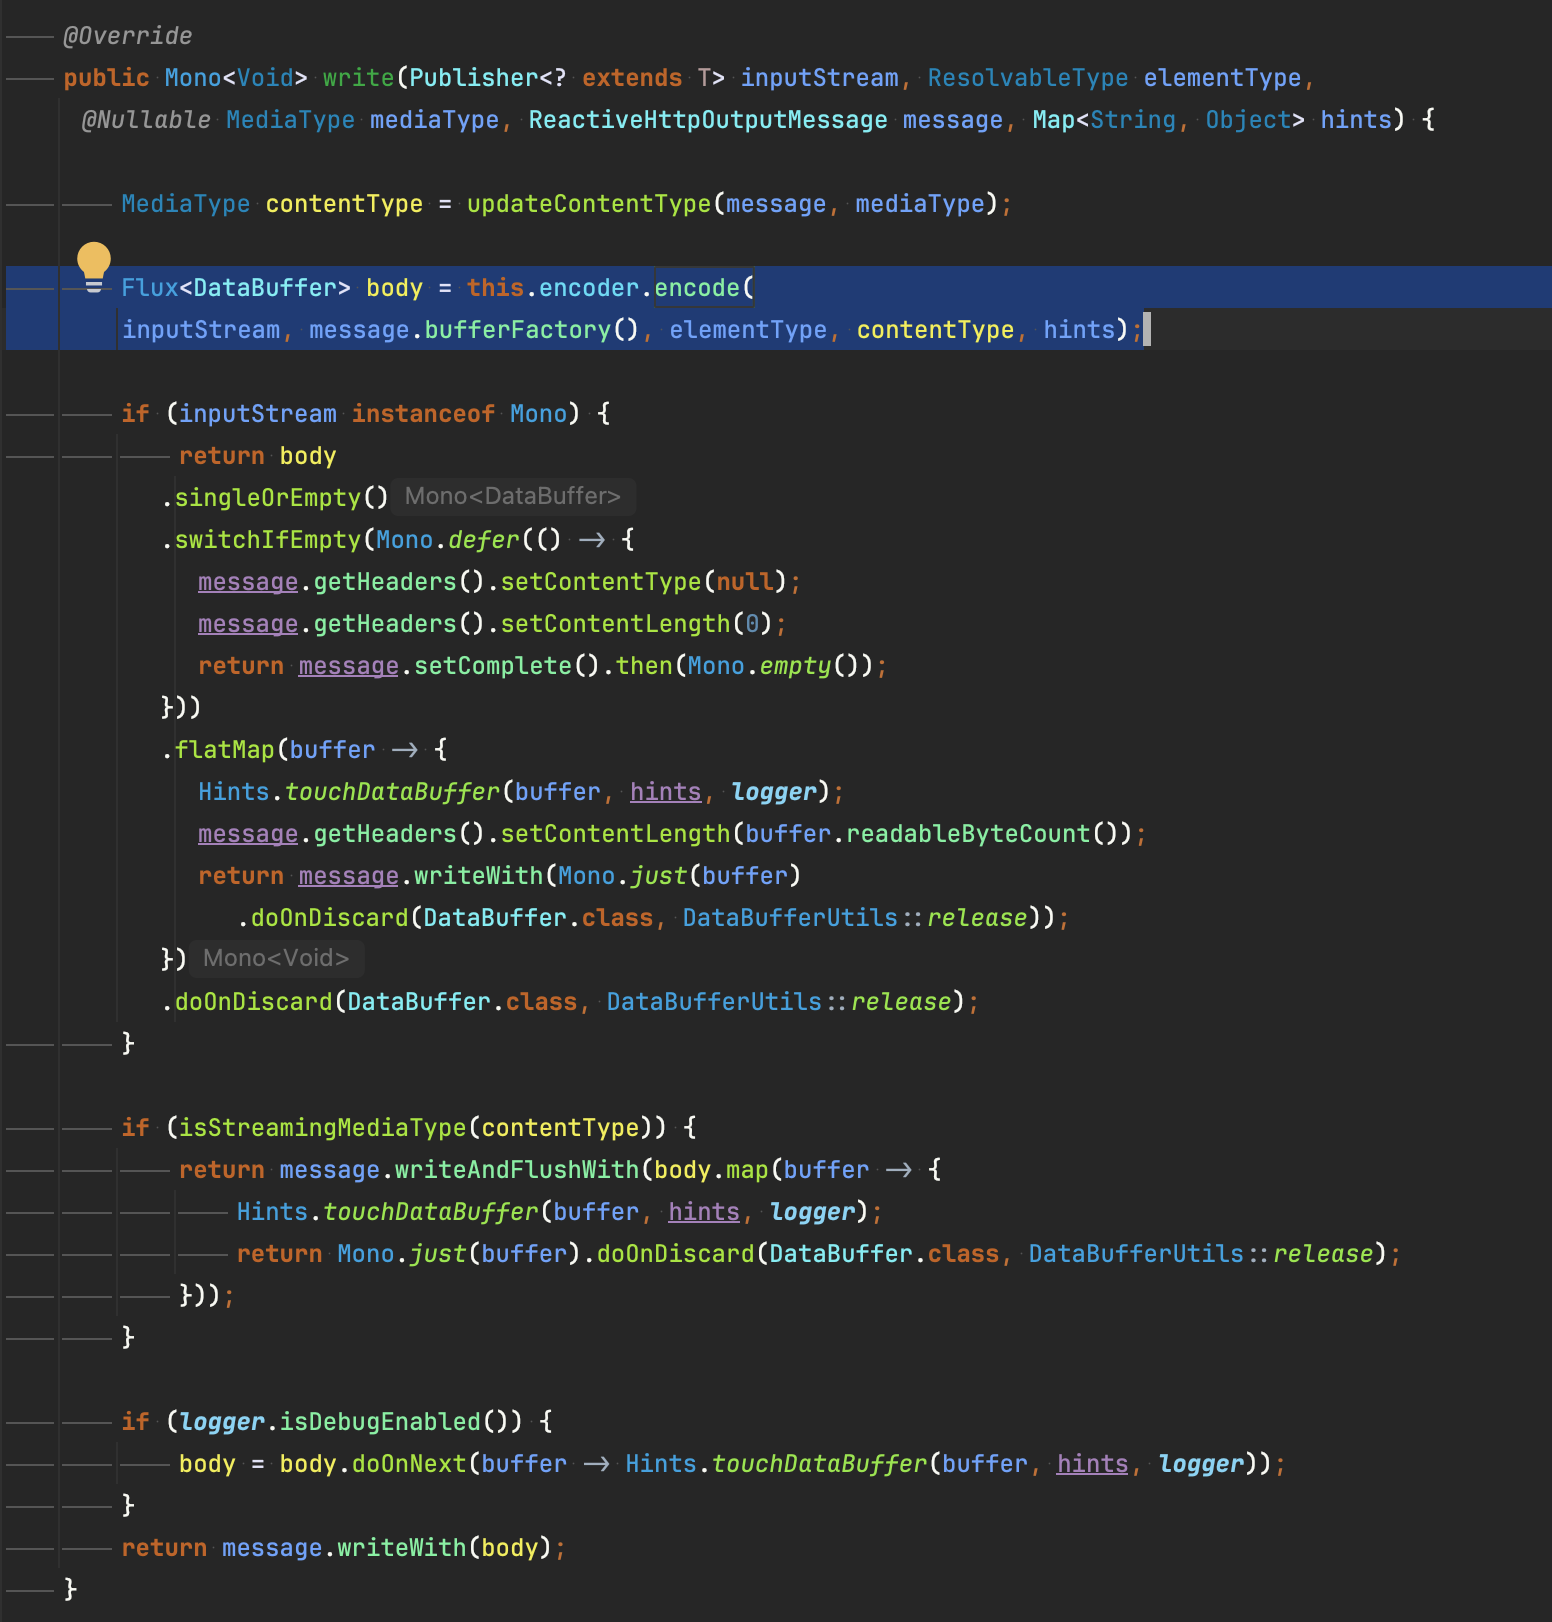Select the ReactiveHttpOutputMessage parameter type
The width and height of the screenshot is (1552, 1622).
pyautogui.click(x=707, y=120)
